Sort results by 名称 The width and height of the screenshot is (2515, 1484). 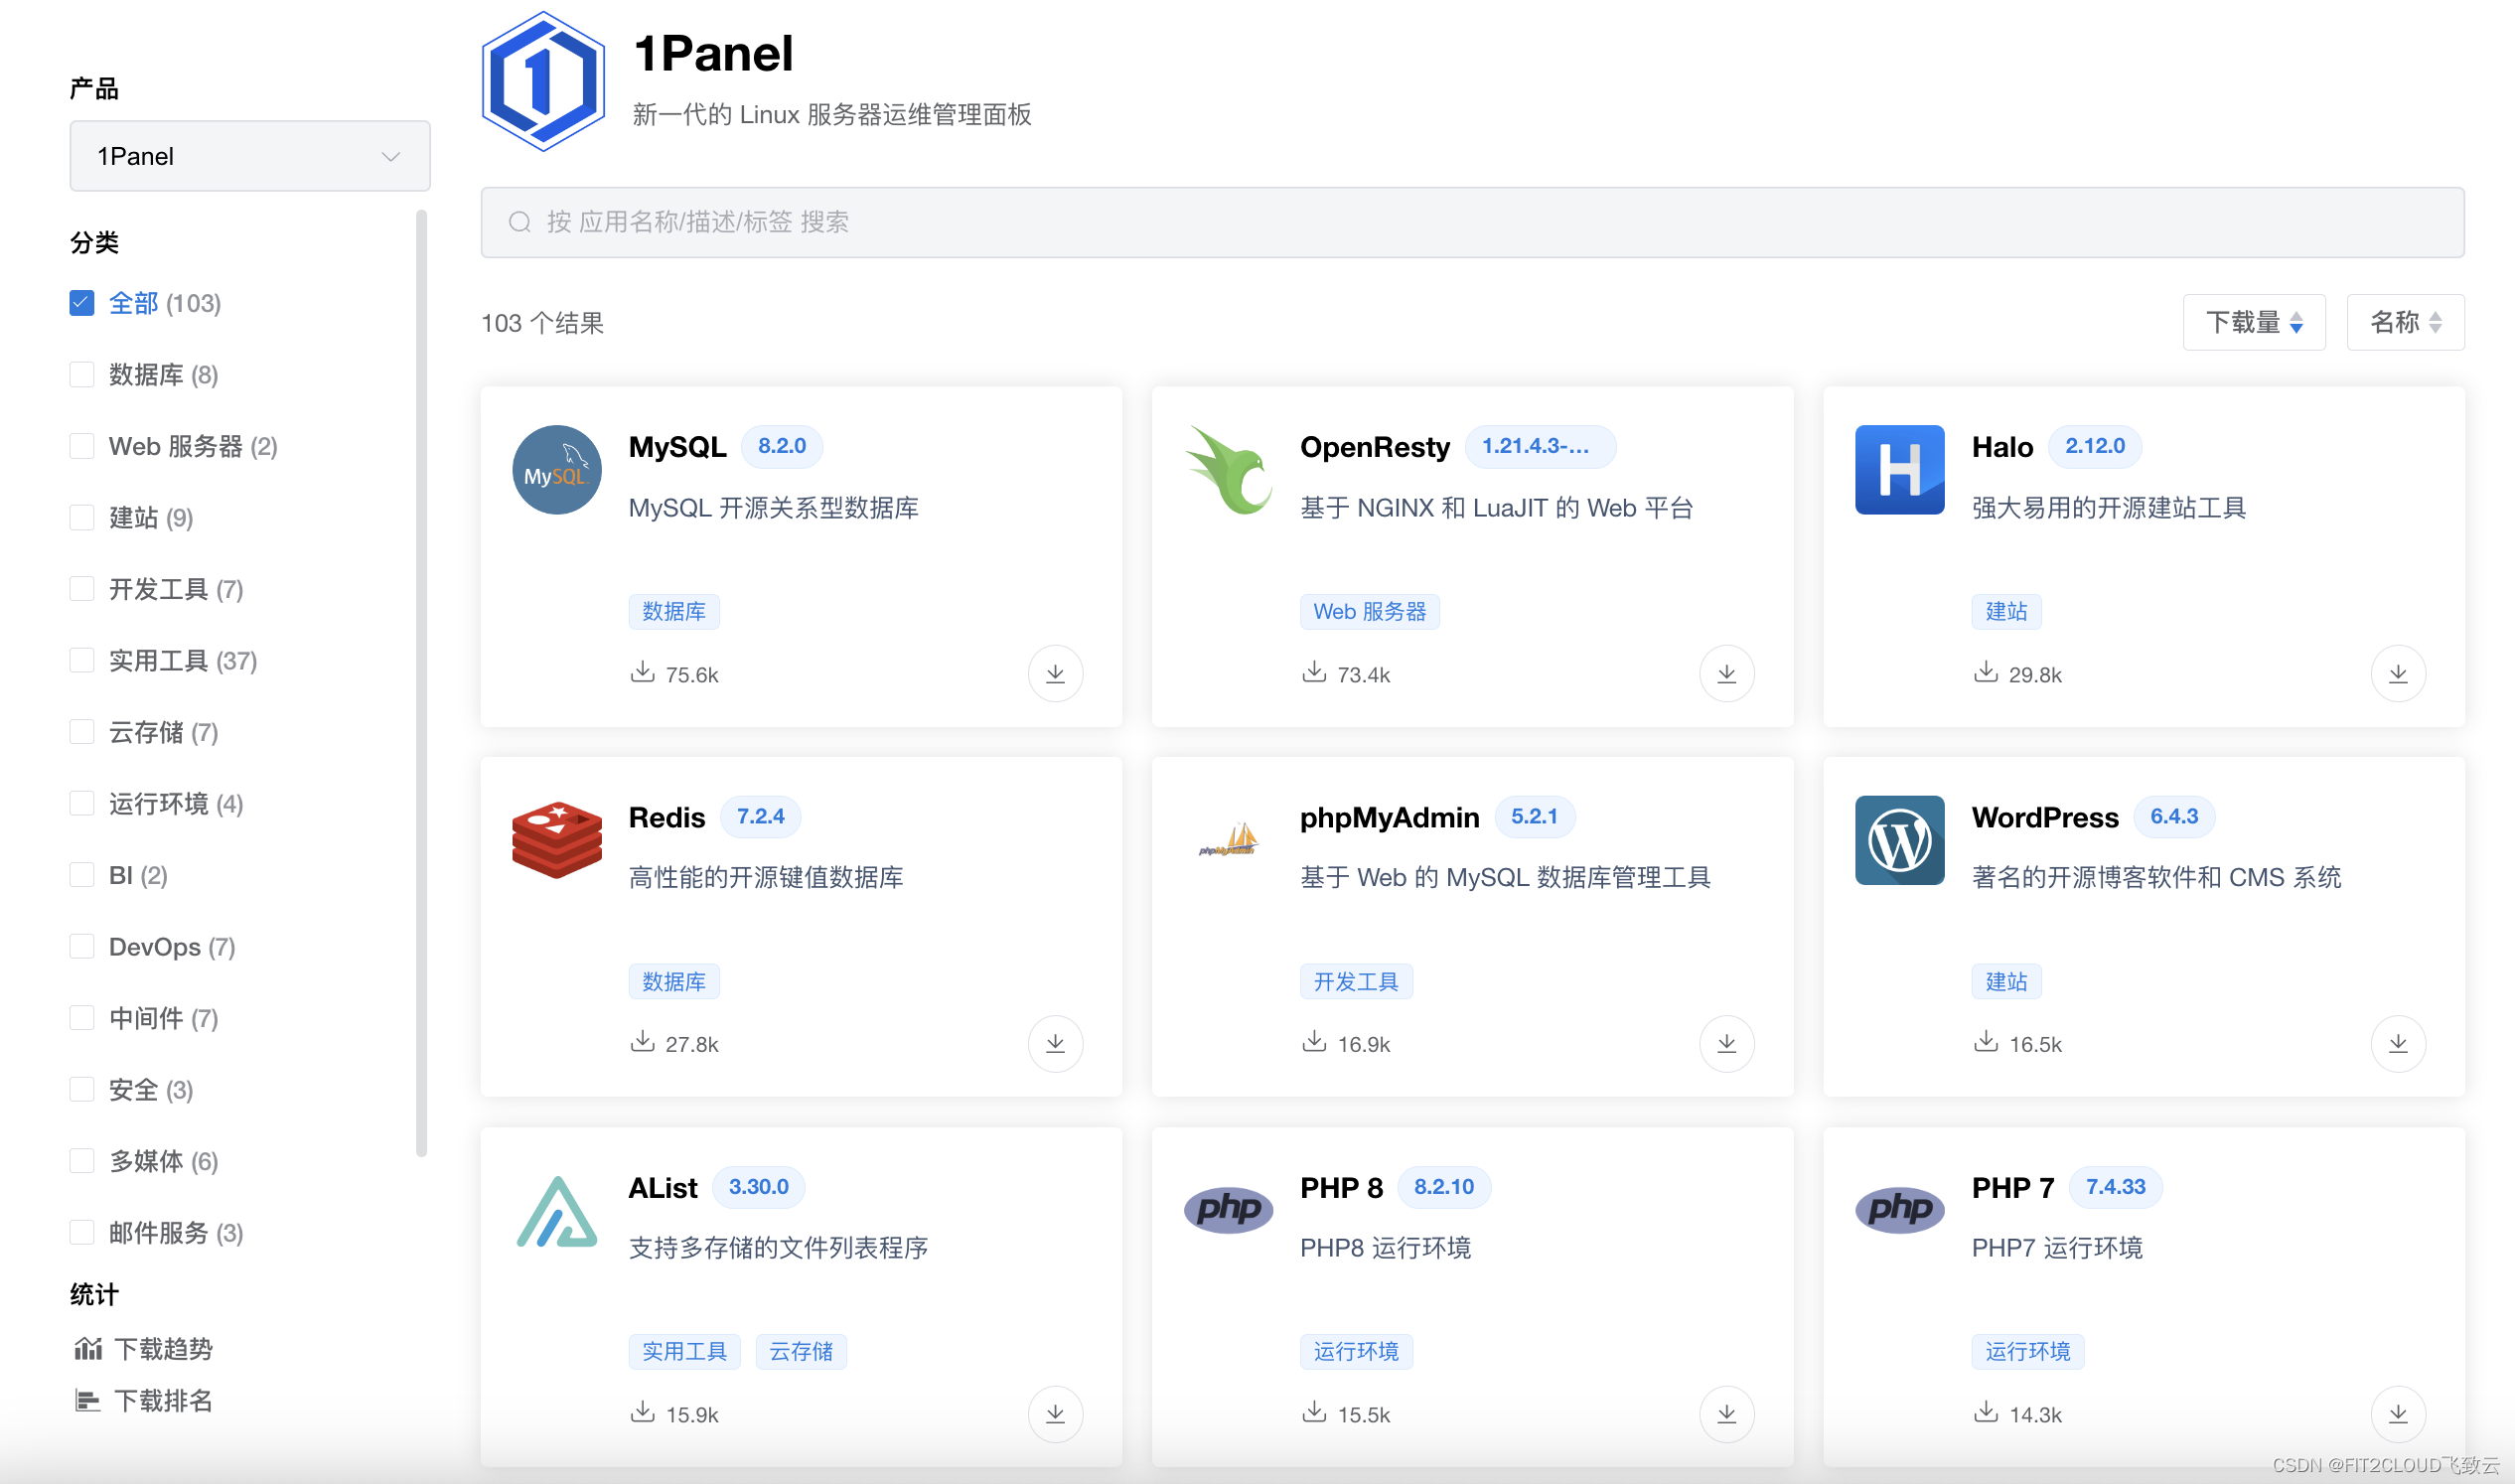[2404, 322]
